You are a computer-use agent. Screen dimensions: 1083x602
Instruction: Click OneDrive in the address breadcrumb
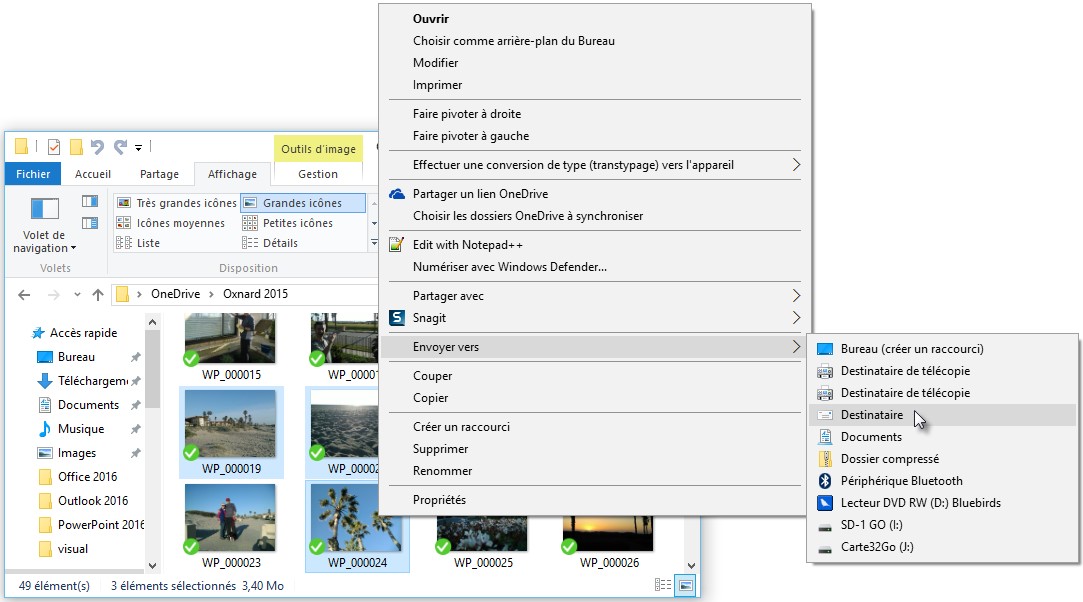tap(175, 294)
